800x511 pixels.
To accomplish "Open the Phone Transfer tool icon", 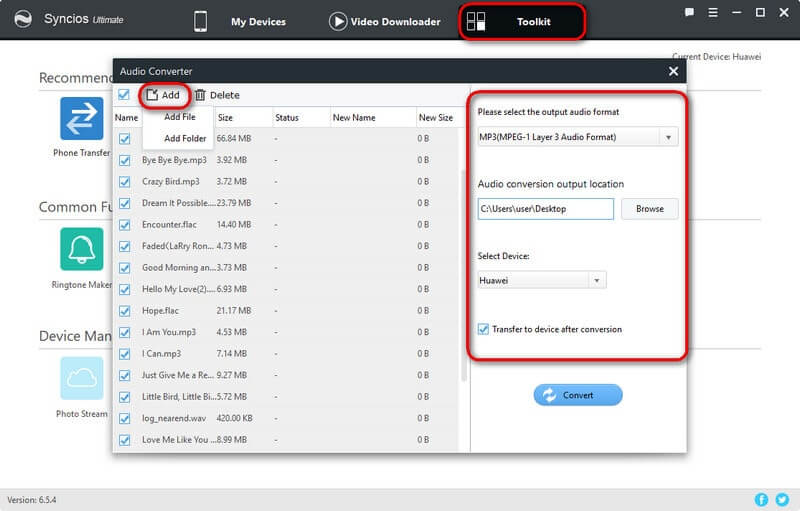I will pos(82,118).
